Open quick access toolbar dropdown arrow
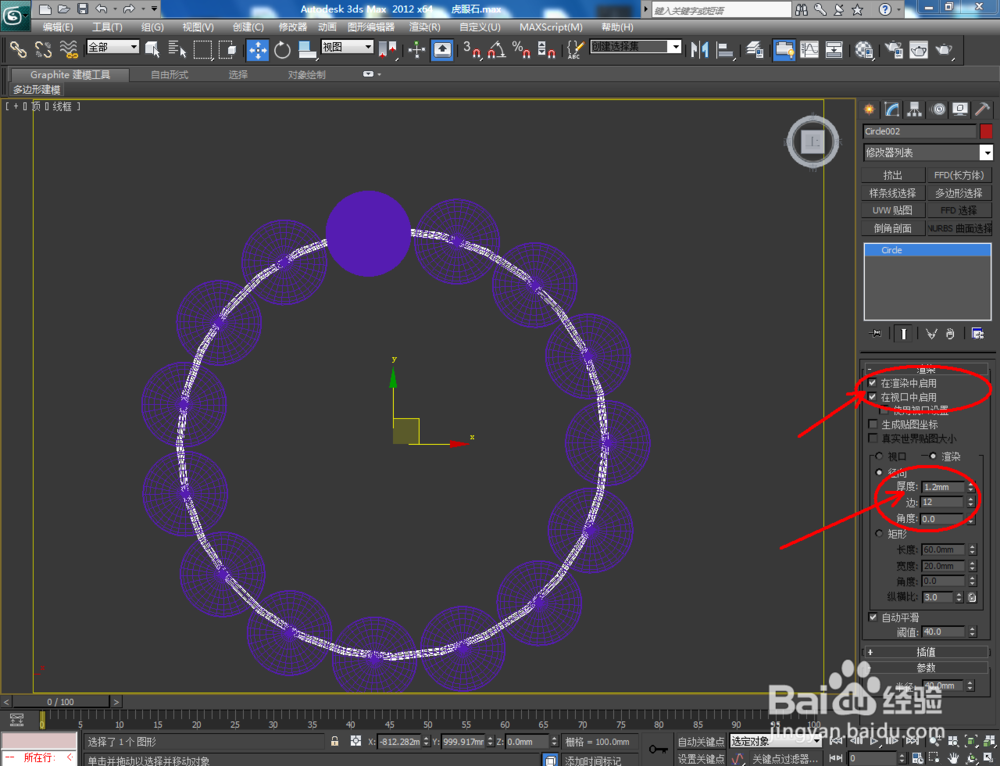 pos(154,9)
